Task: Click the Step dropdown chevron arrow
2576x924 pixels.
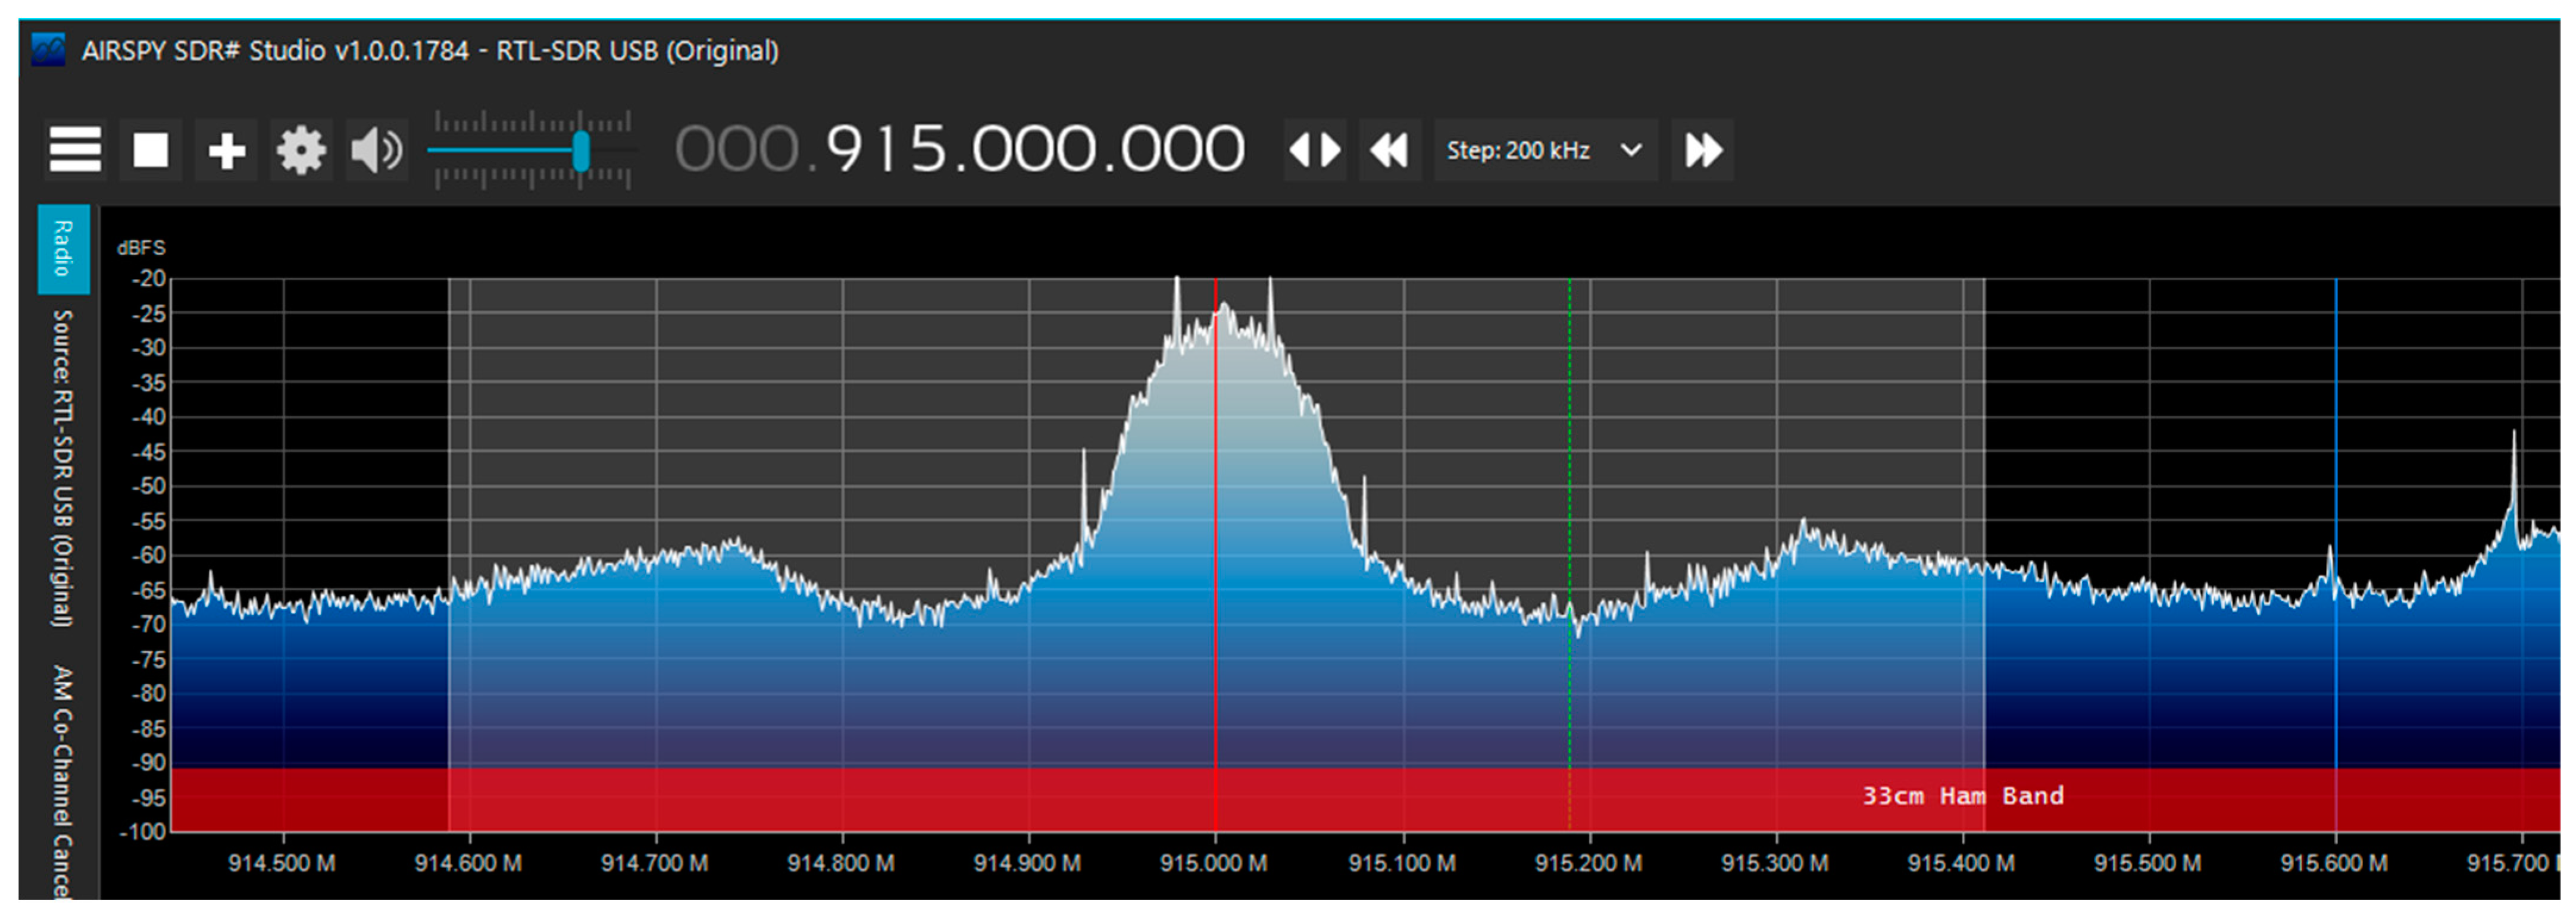Action: pos(1631,150)
